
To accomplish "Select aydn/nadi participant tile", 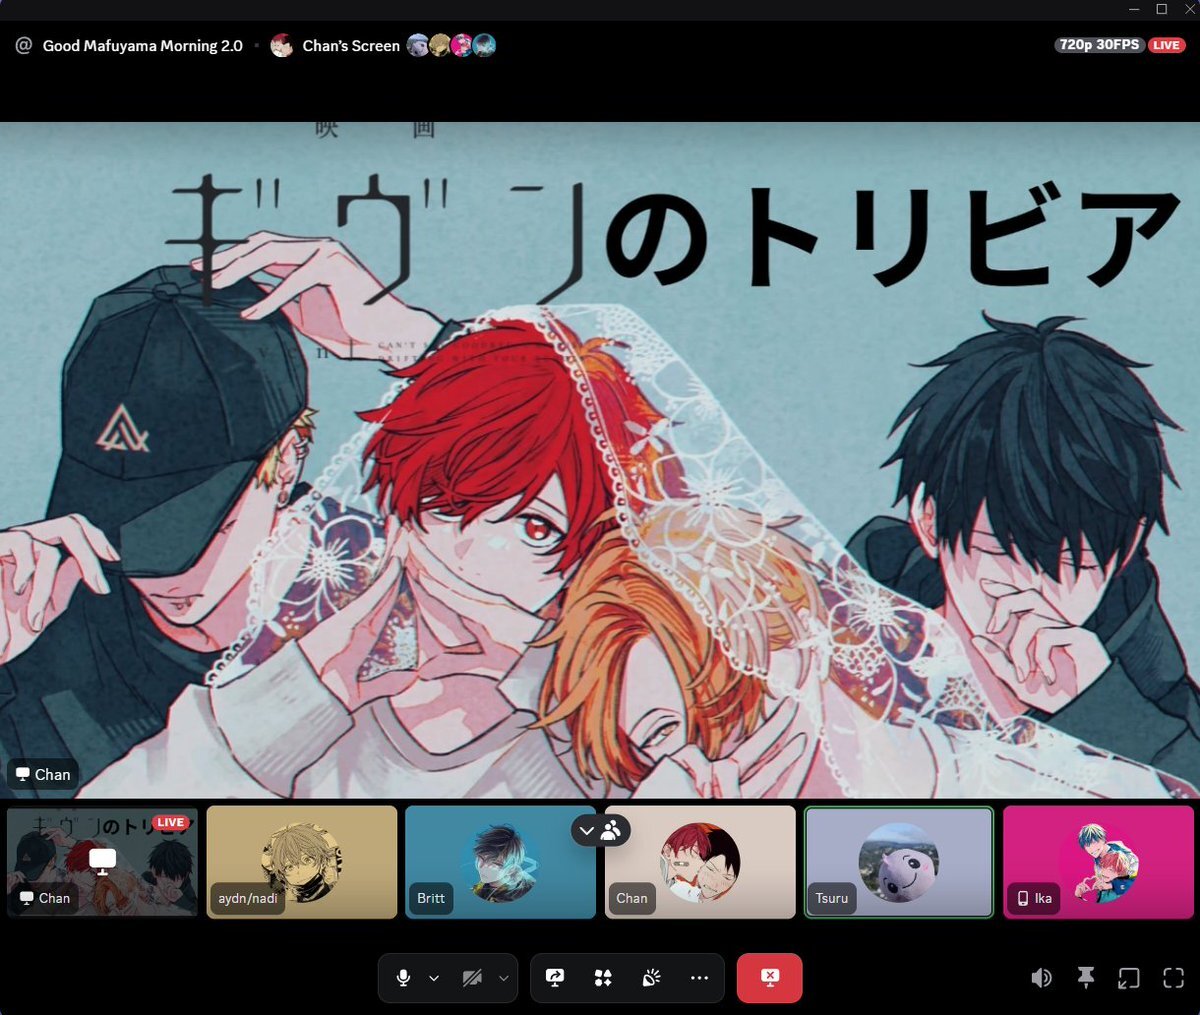I will (302, 862).
